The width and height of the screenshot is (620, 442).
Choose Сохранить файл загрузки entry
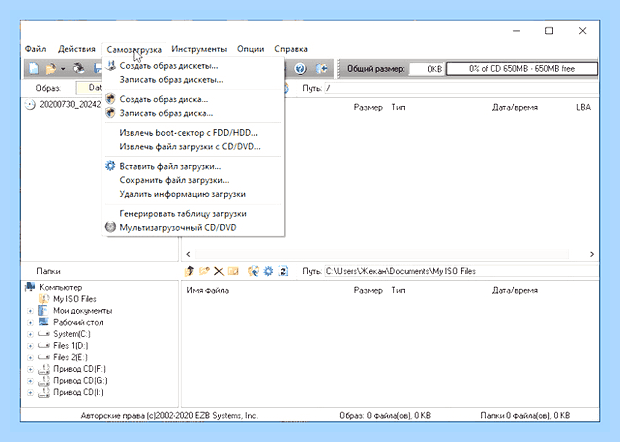(x=193, y=180)
